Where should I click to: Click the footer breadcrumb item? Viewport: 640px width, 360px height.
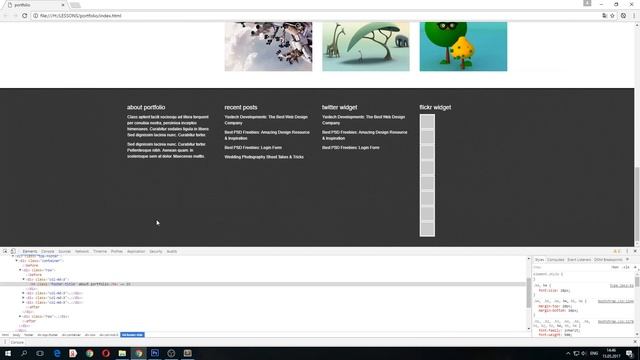pos(29,335)
